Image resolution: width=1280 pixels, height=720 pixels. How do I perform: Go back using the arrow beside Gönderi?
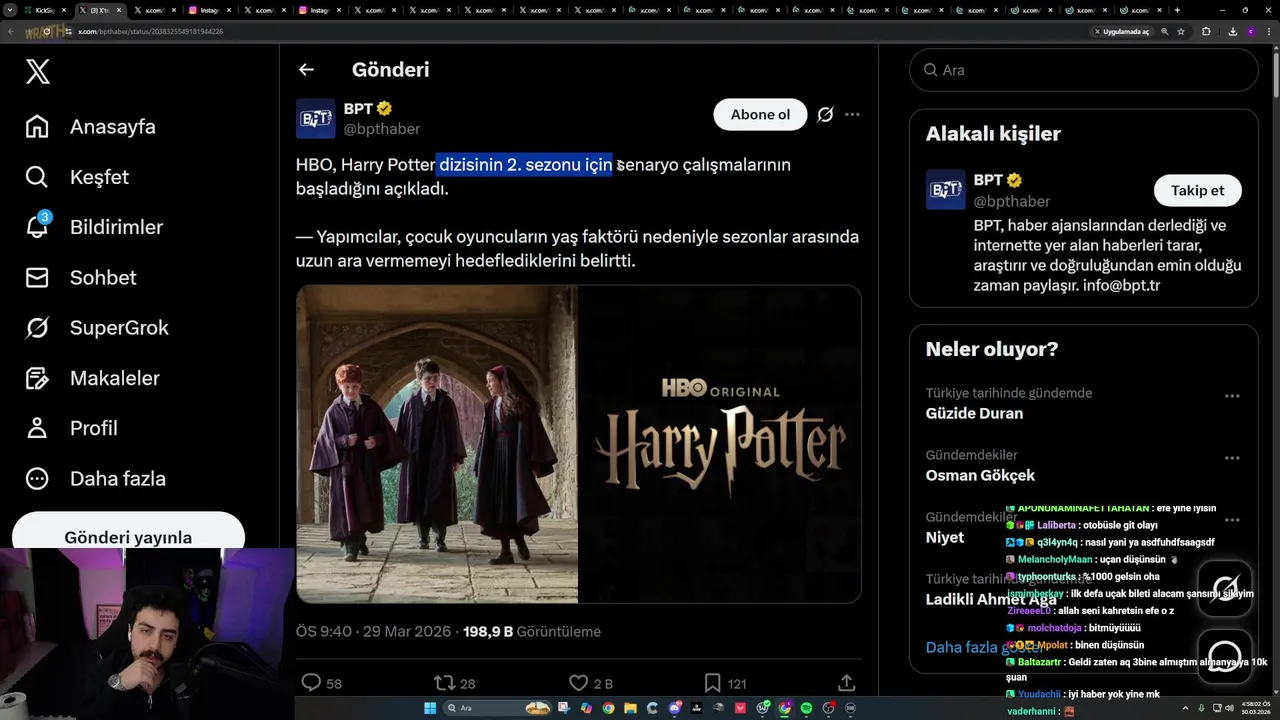[306, 70]
